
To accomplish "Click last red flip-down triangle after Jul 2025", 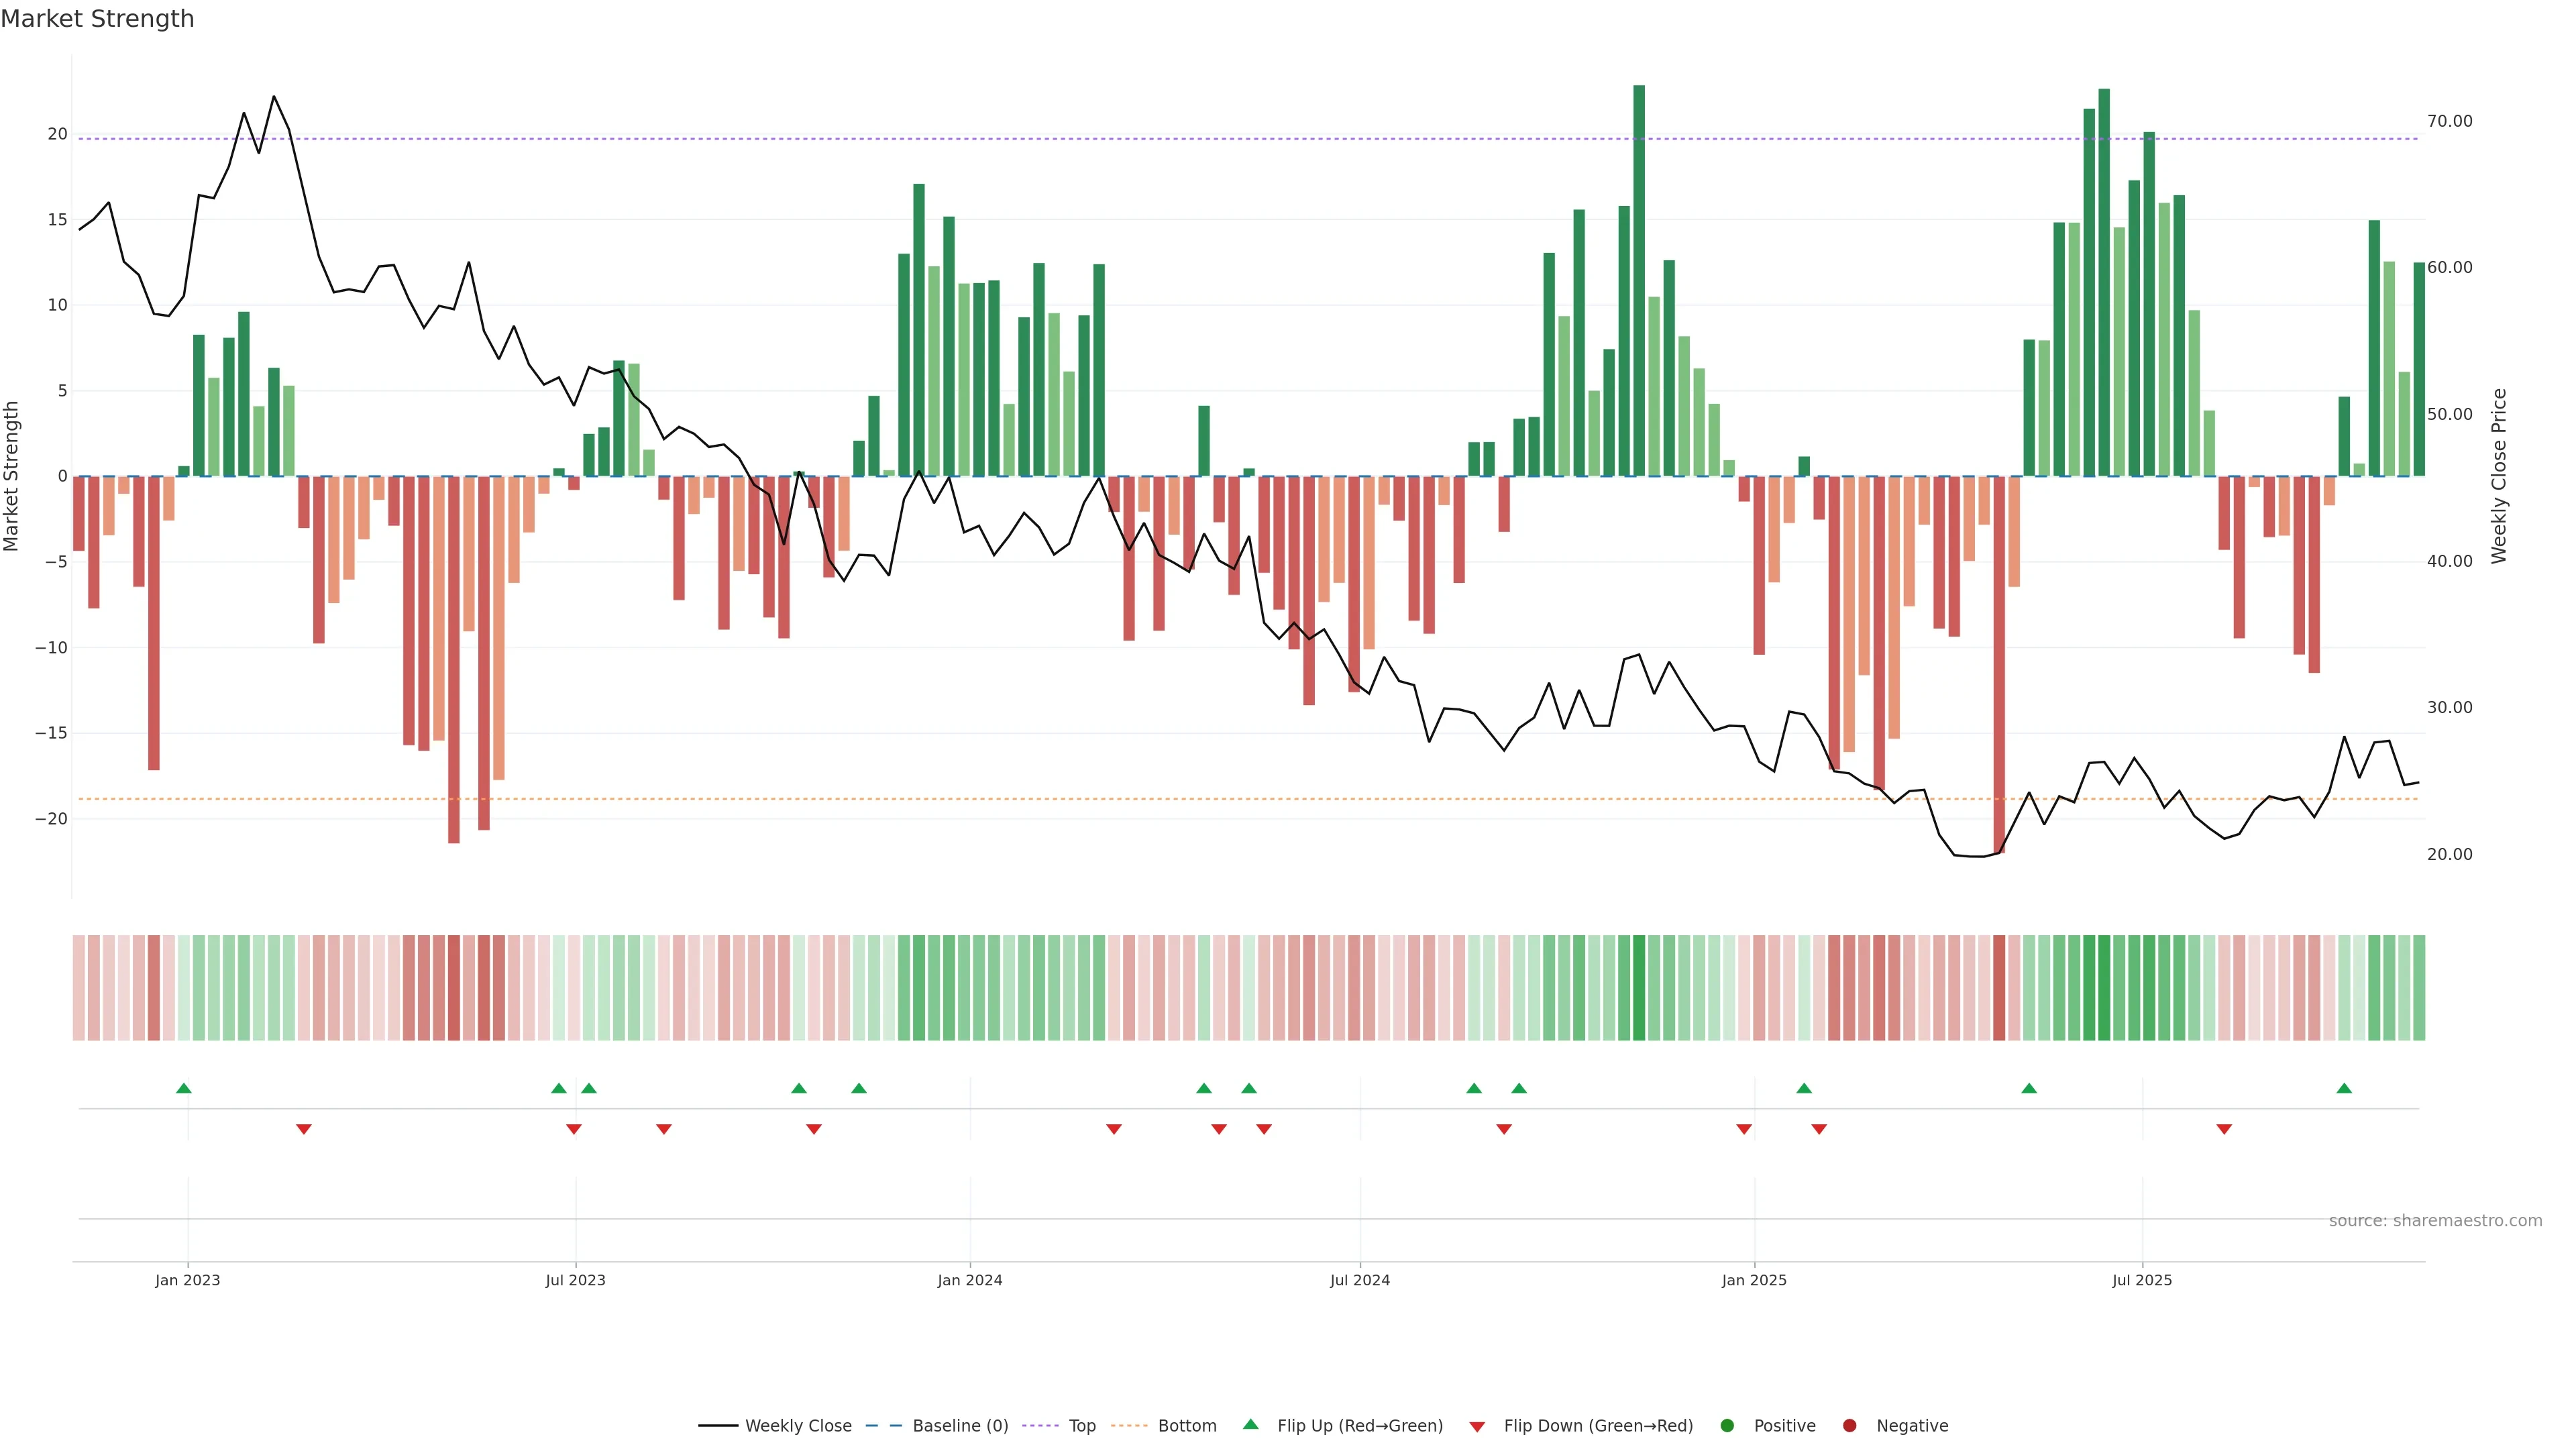I will click(x=2224, y=1129).
